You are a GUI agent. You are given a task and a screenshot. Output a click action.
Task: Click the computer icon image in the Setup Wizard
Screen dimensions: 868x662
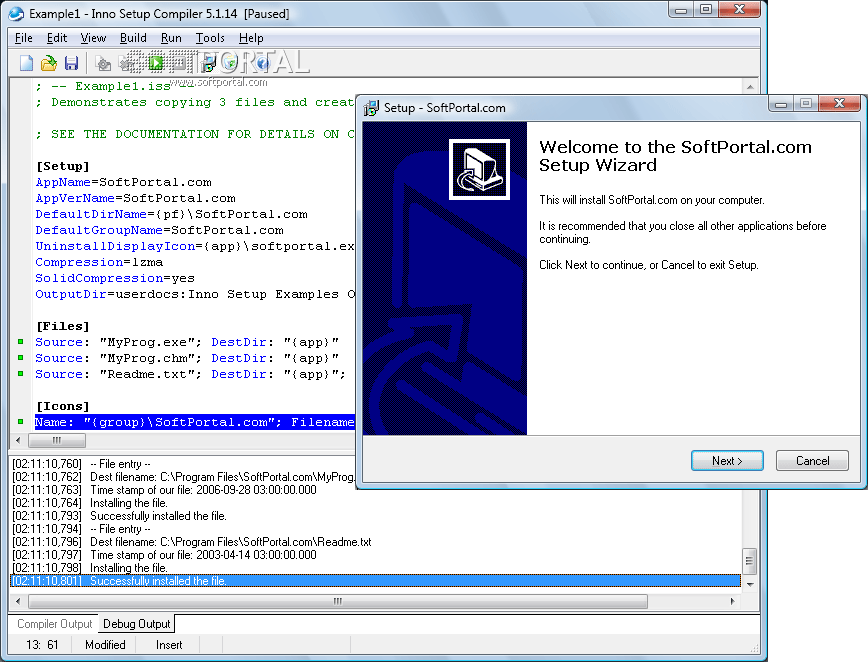(479, 169)
